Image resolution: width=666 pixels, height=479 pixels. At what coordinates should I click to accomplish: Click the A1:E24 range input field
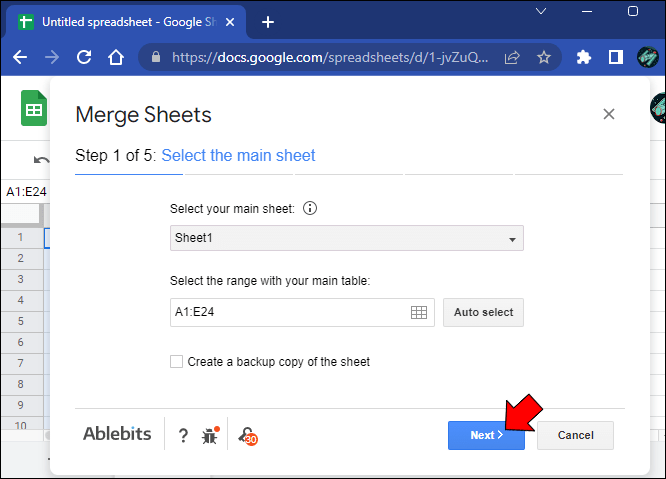(x=288, y=312)
